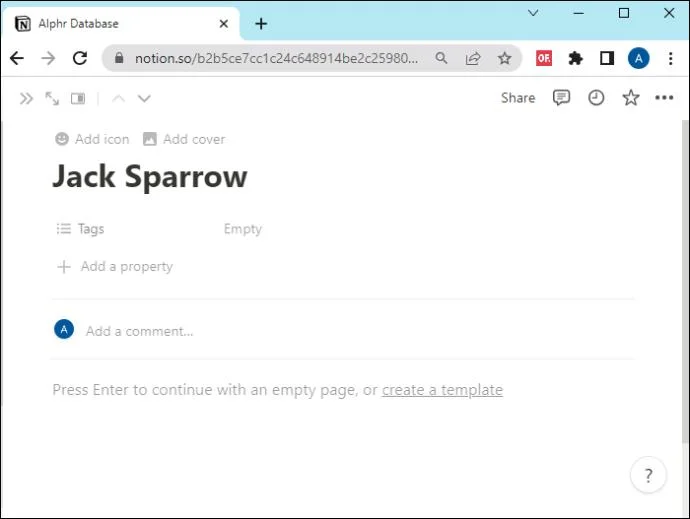Click Add icon for the page

point(92,139)
